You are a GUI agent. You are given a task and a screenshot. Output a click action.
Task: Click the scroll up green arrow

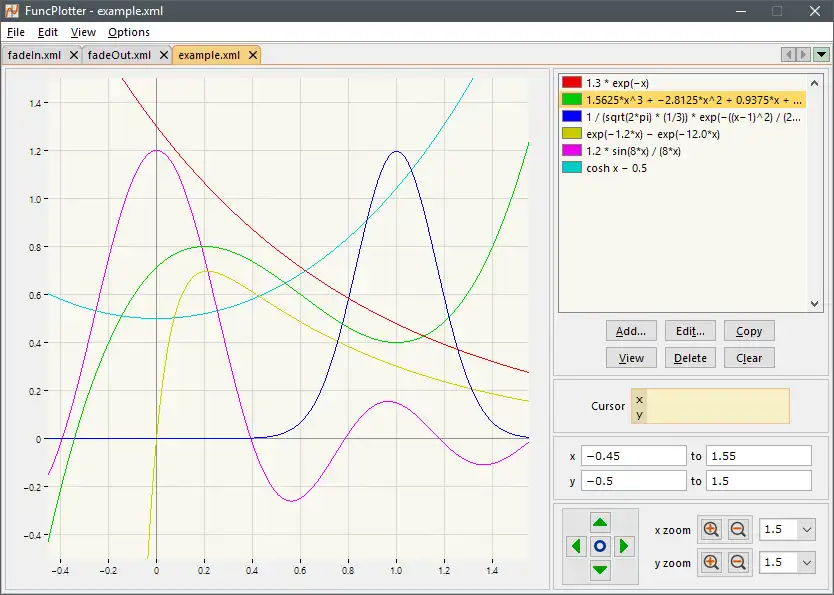[600, 522]
